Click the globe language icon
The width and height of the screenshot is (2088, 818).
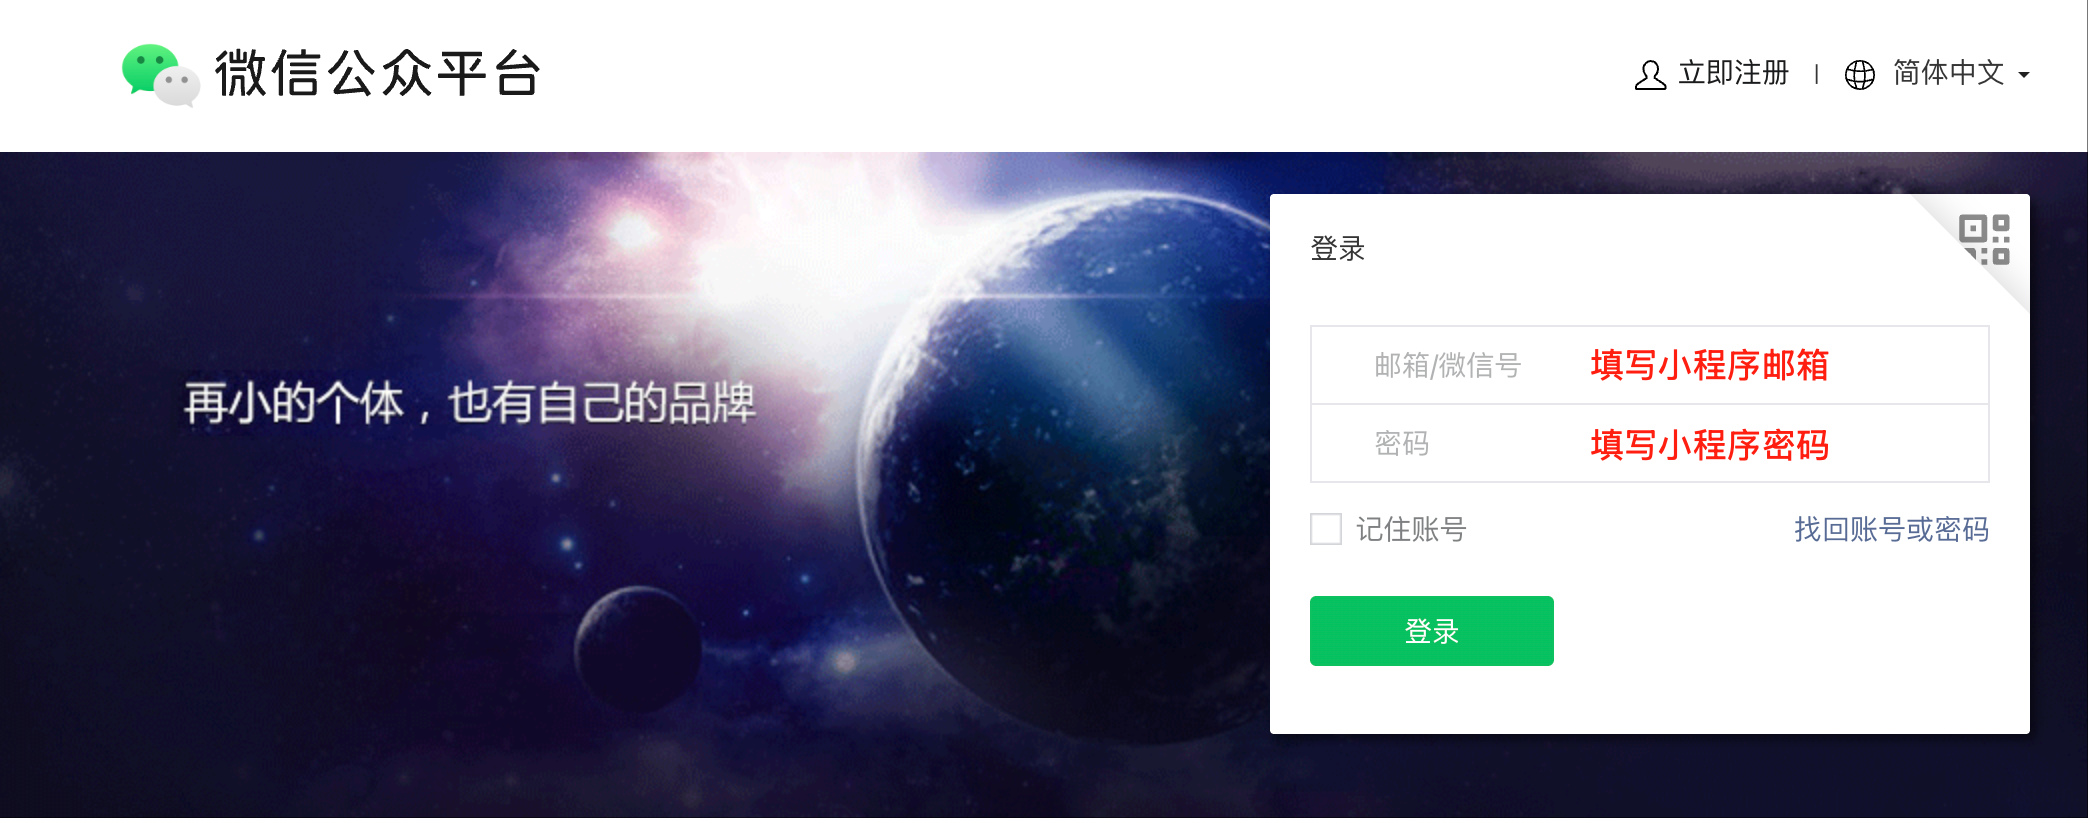pyautogui.click(x=1860, y=75)
